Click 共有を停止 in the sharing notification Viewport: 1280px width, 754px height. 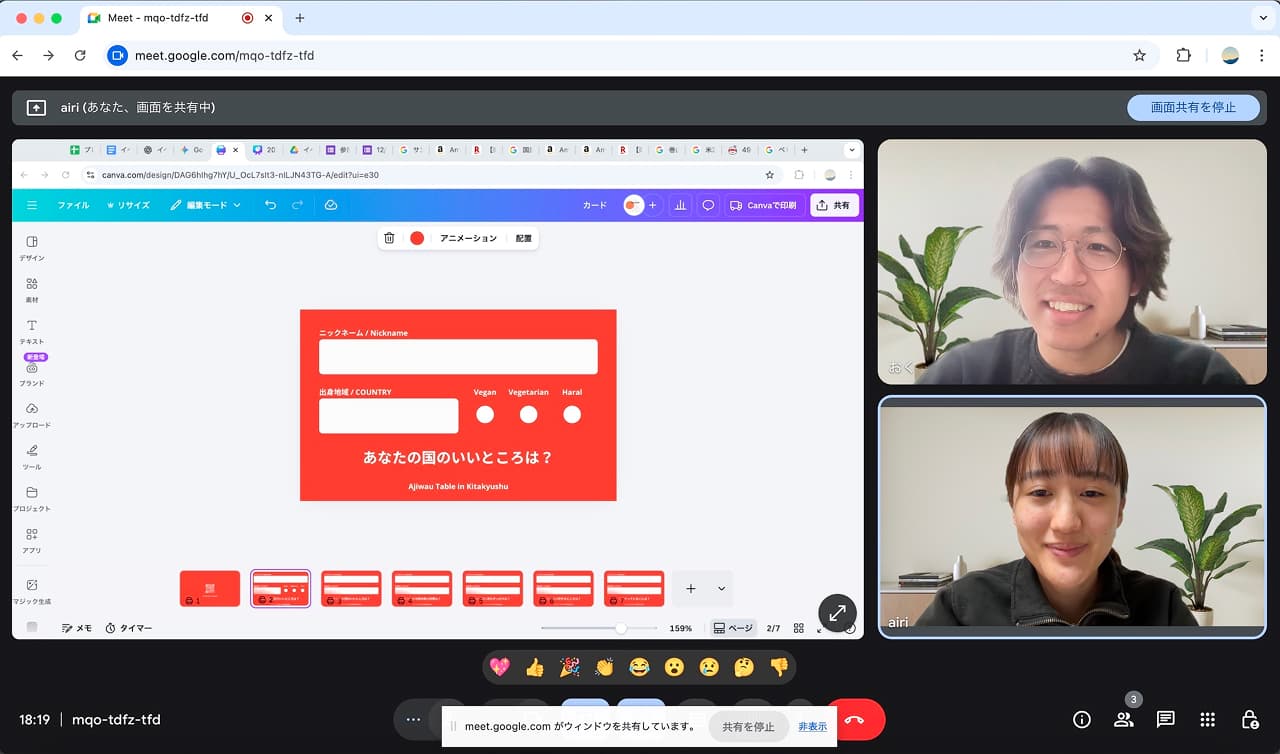click(x=748, y=727)
